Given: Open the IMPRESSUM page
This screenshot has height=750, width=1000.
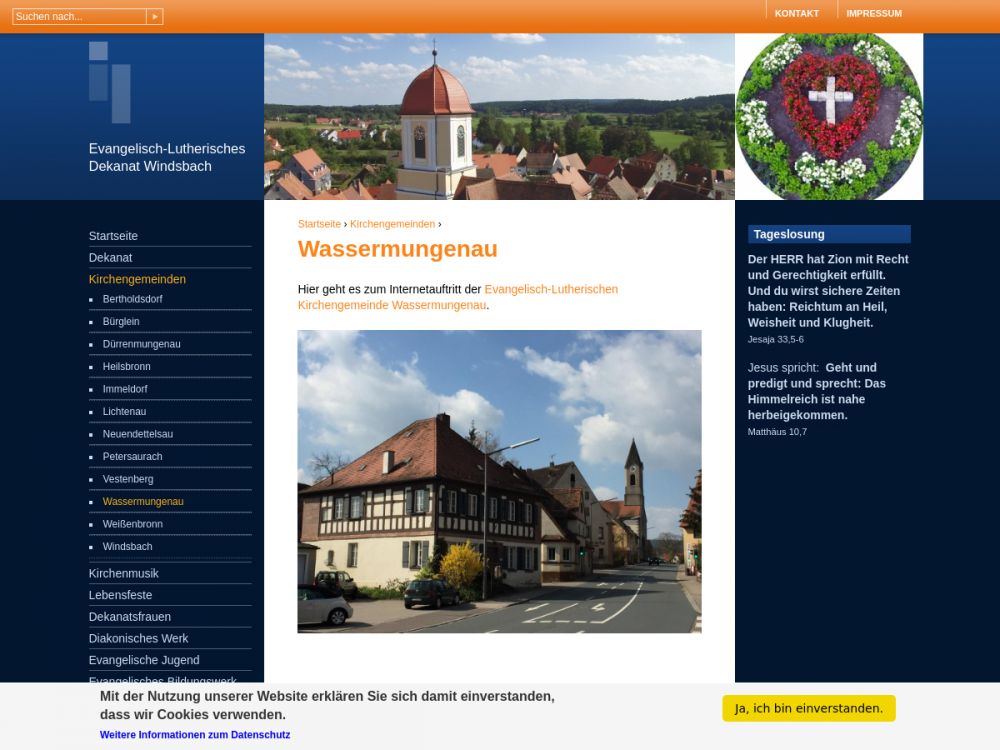Looking at the screenshot, I should point(873,13).
